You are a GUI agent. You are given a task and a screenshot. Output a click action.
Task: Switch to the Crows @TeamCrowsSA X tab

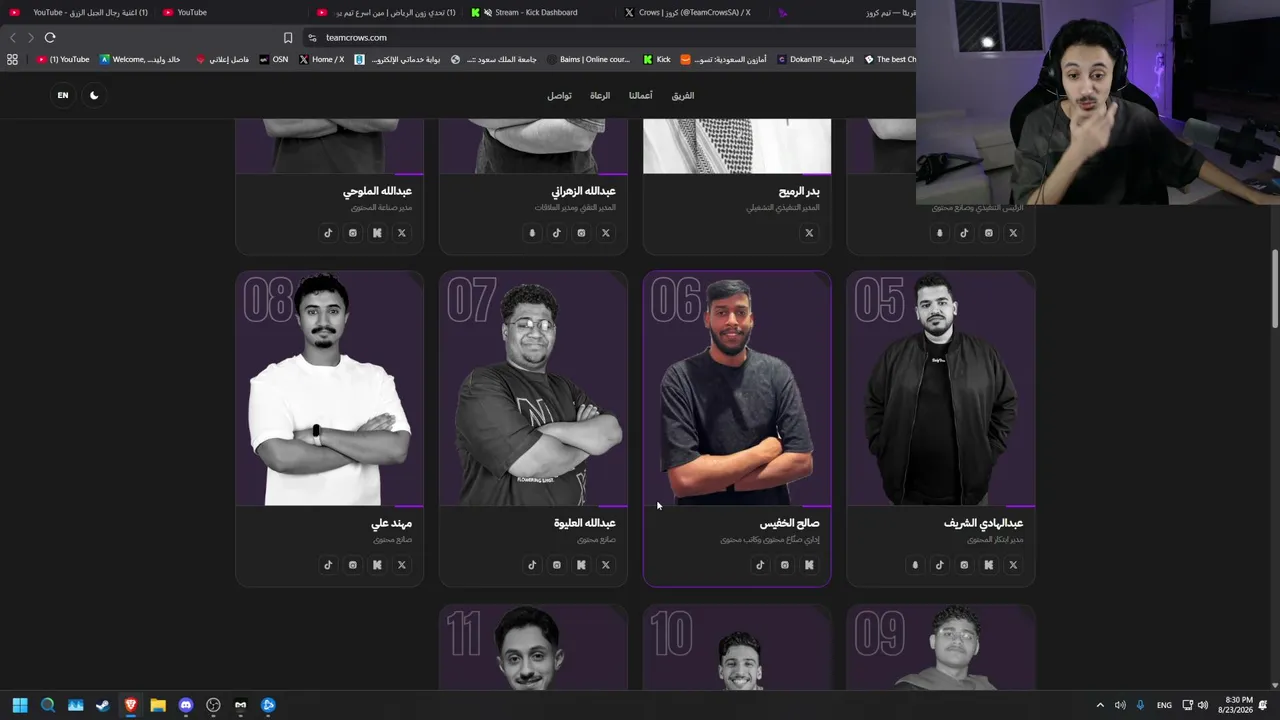click(689, 12)
